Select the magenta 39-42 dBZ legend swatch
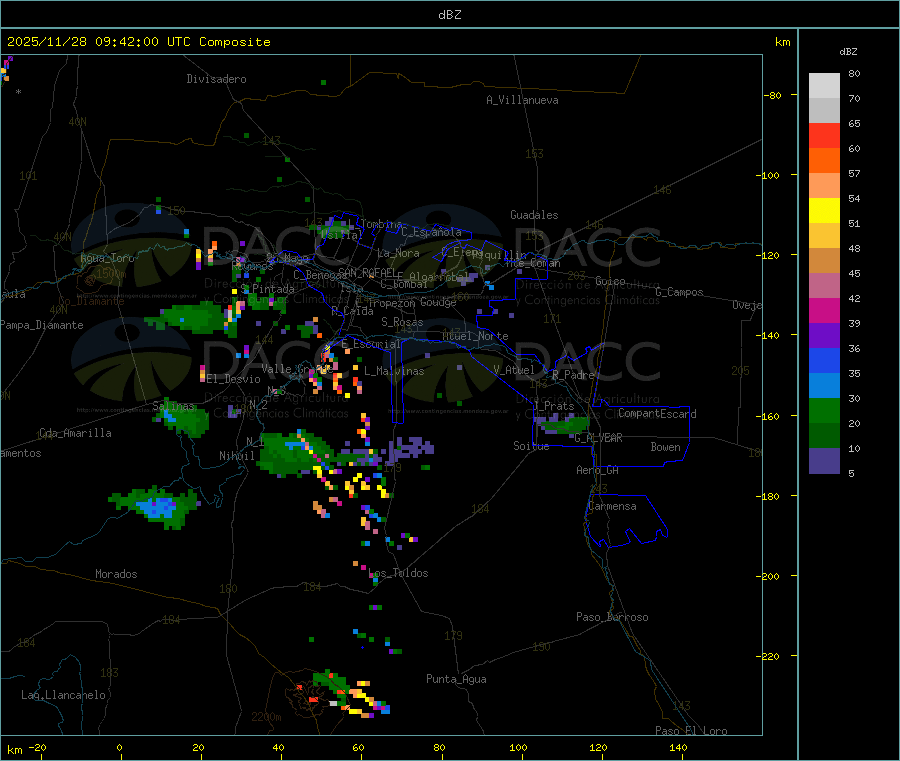This screenshot has width=900, height=761. click(x=824, y=310)
